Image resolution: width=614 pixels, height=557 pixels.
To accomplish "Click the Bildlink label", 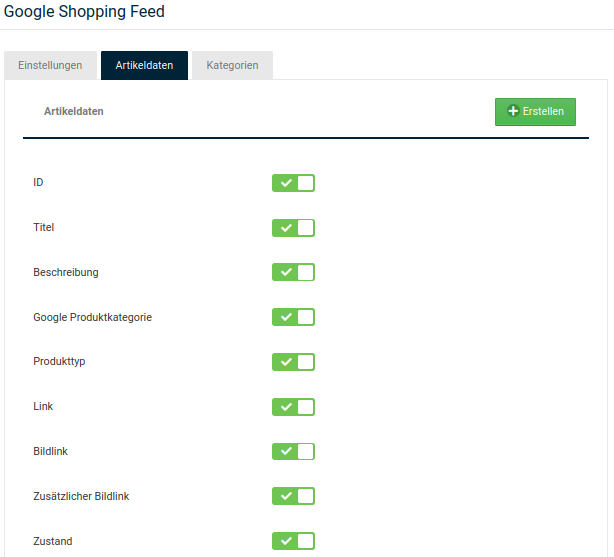I will (x=51, y=451).
